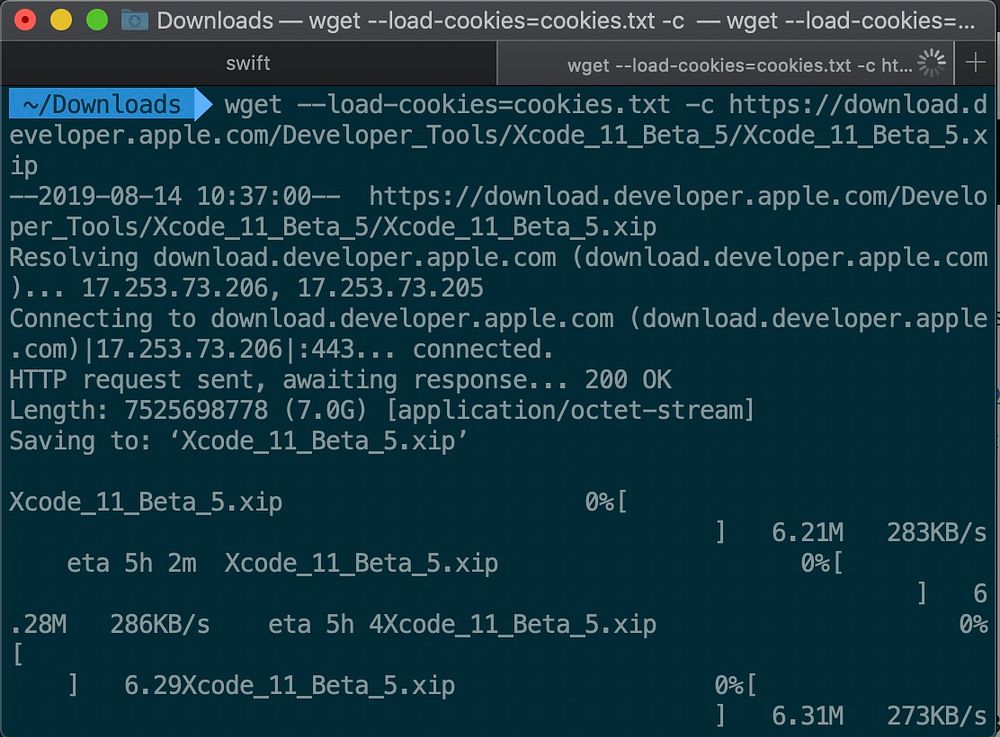The image size is (1000, 737).
Task: Click 'HTTP request sent, awaiting response...' text
Action: click(288, 379)
